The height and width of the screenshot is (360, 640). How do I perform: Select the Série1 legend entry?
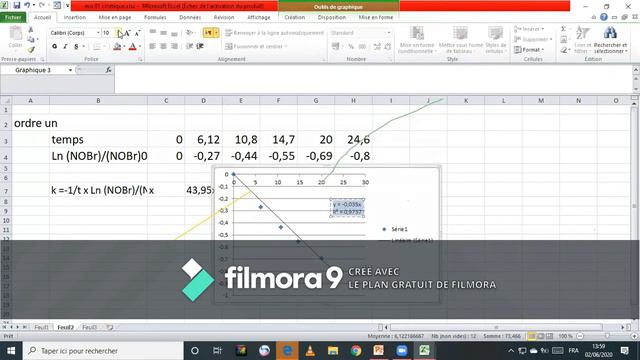point(395,229)
